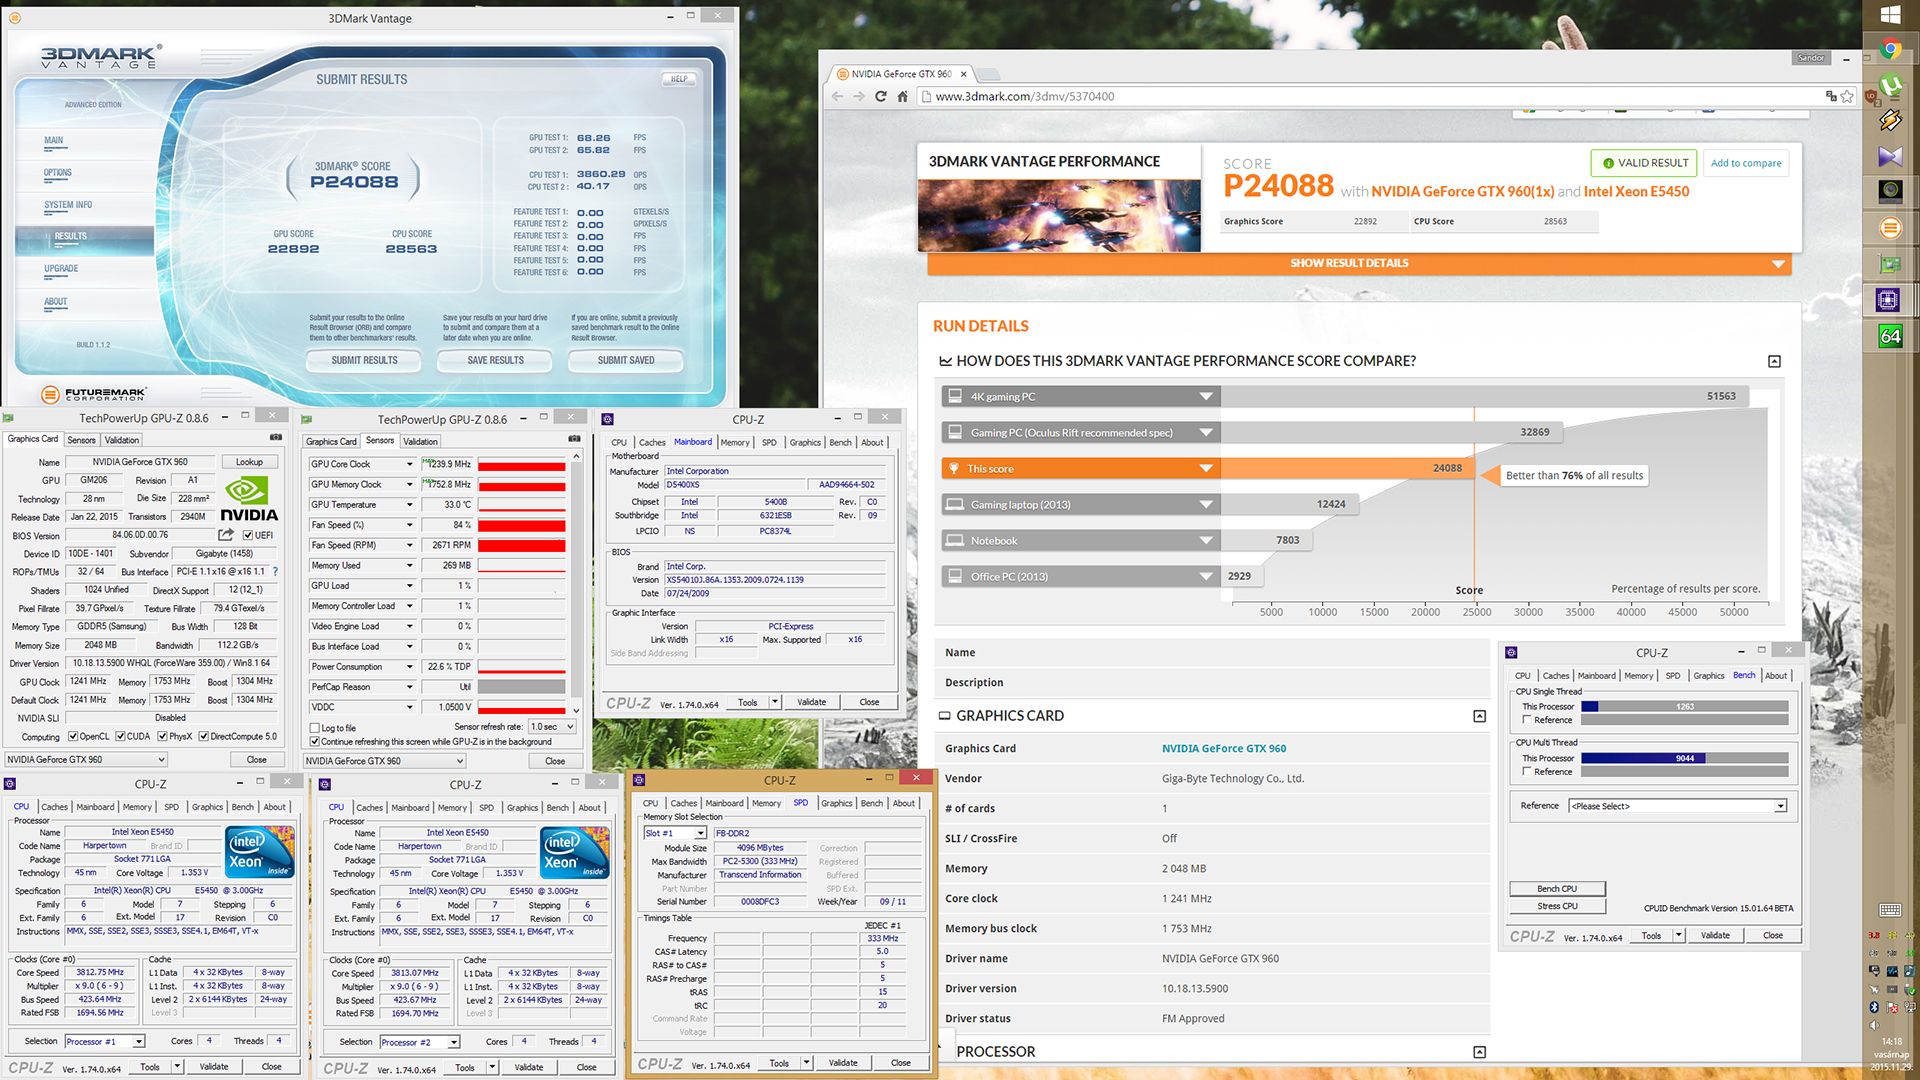Click the CPU Single Thread 1263 benchmark bar
Image resolution: width=1920 pixels, height=1080 pixels.
(1684, 706)
